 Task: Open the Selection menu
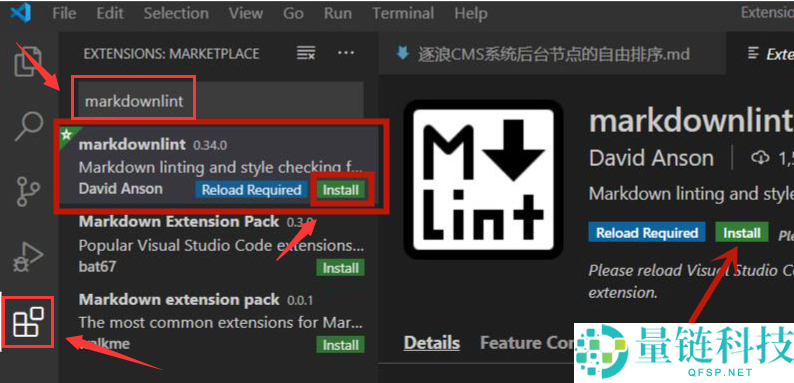(176, 13)
